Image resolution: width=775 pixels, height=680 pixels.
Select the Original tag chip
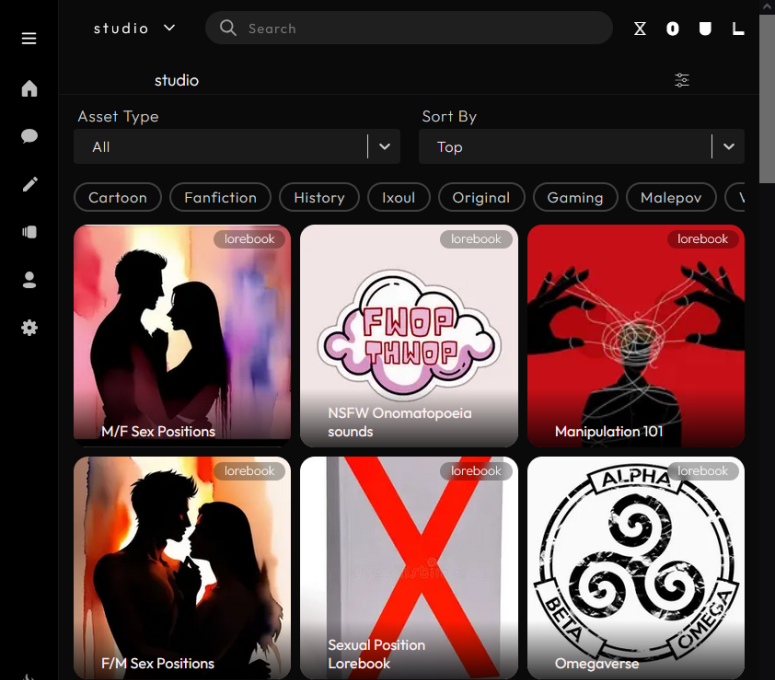point(481,198)
